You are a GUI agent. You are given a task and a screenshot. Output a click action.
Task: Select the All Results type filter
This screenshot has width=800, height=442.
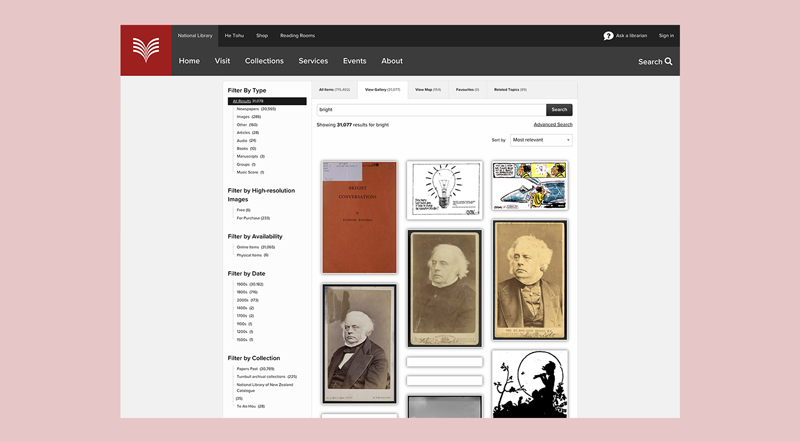pyautogui.click(x=267, y=101)
